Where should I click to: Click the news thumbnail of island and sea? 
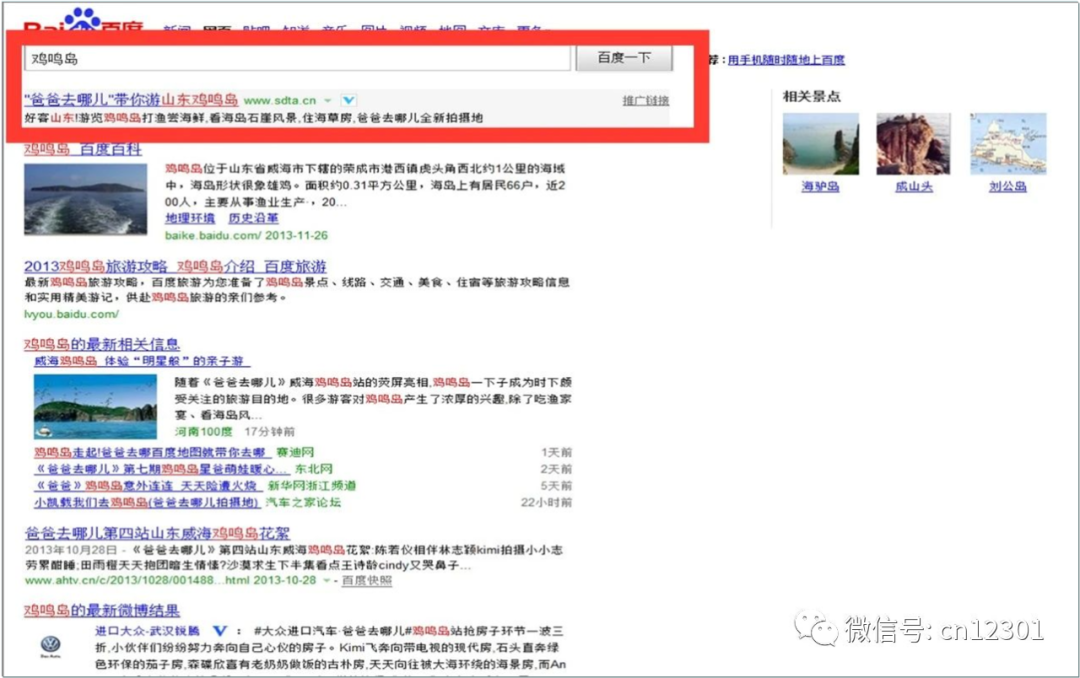click(x=95, y=407)
